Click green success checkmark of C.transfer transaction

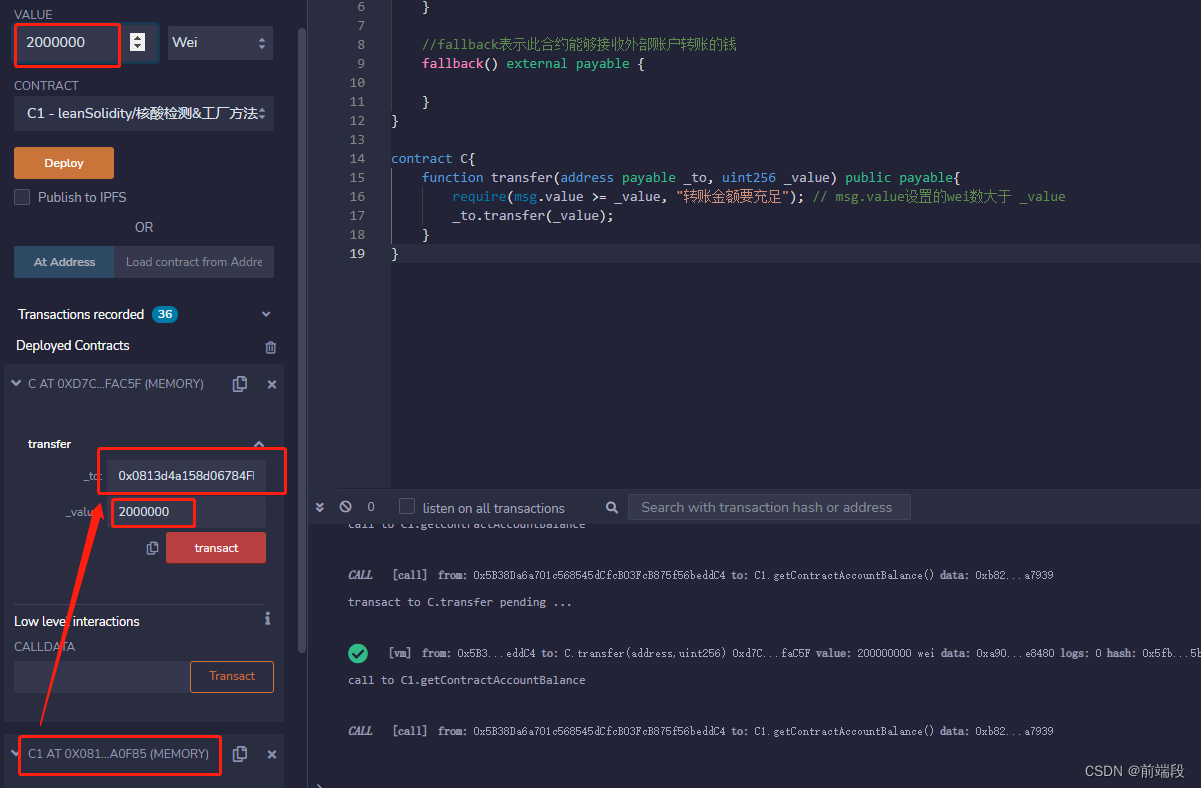click(x=357, y=653)
